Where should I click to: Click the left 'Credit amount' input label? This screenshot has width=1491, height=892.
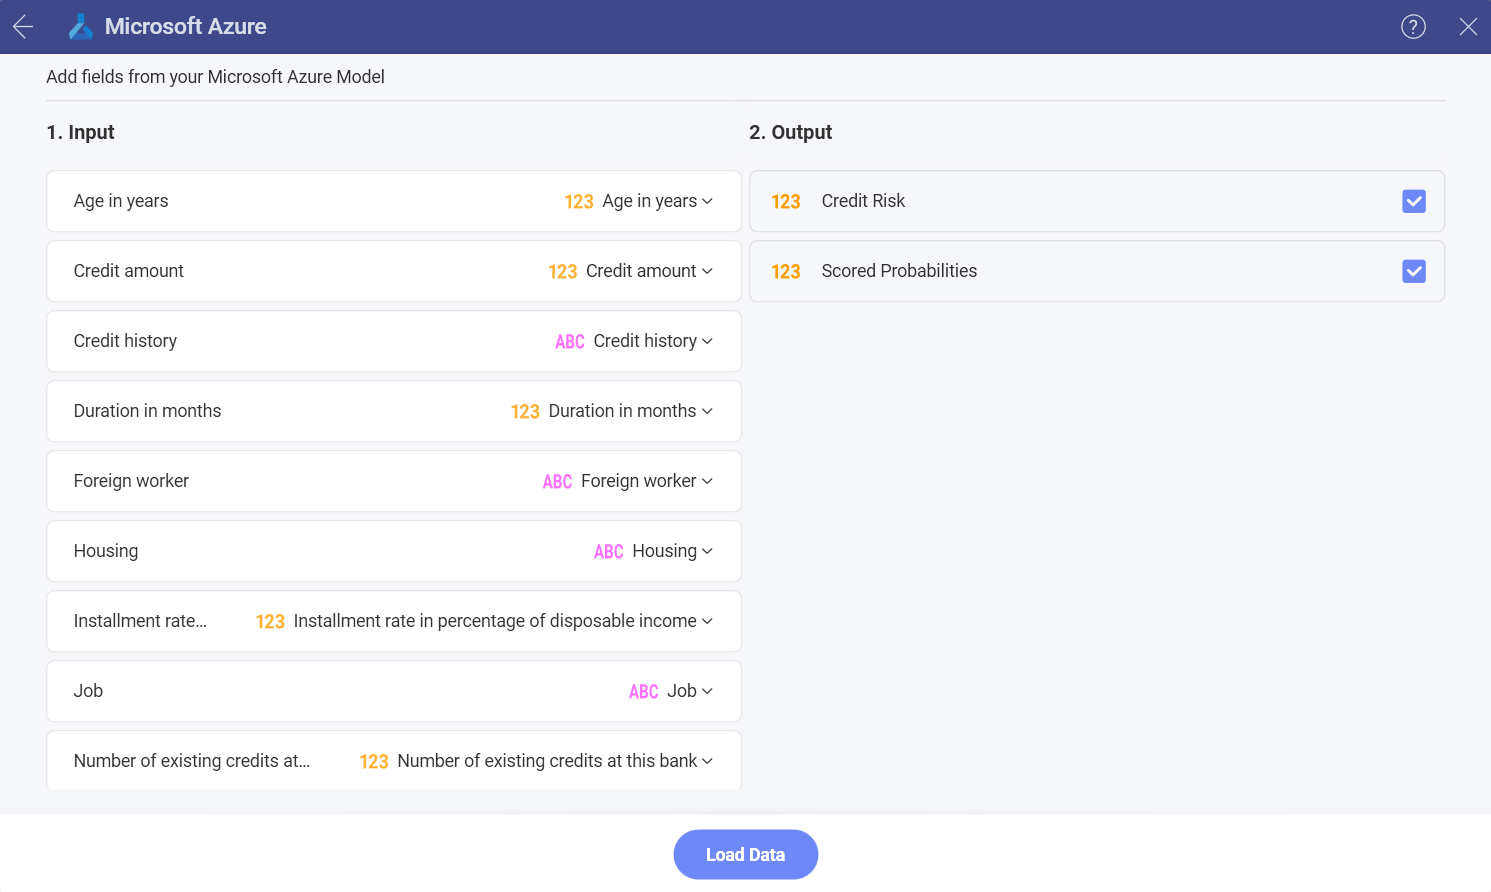(x=129, y=271)
